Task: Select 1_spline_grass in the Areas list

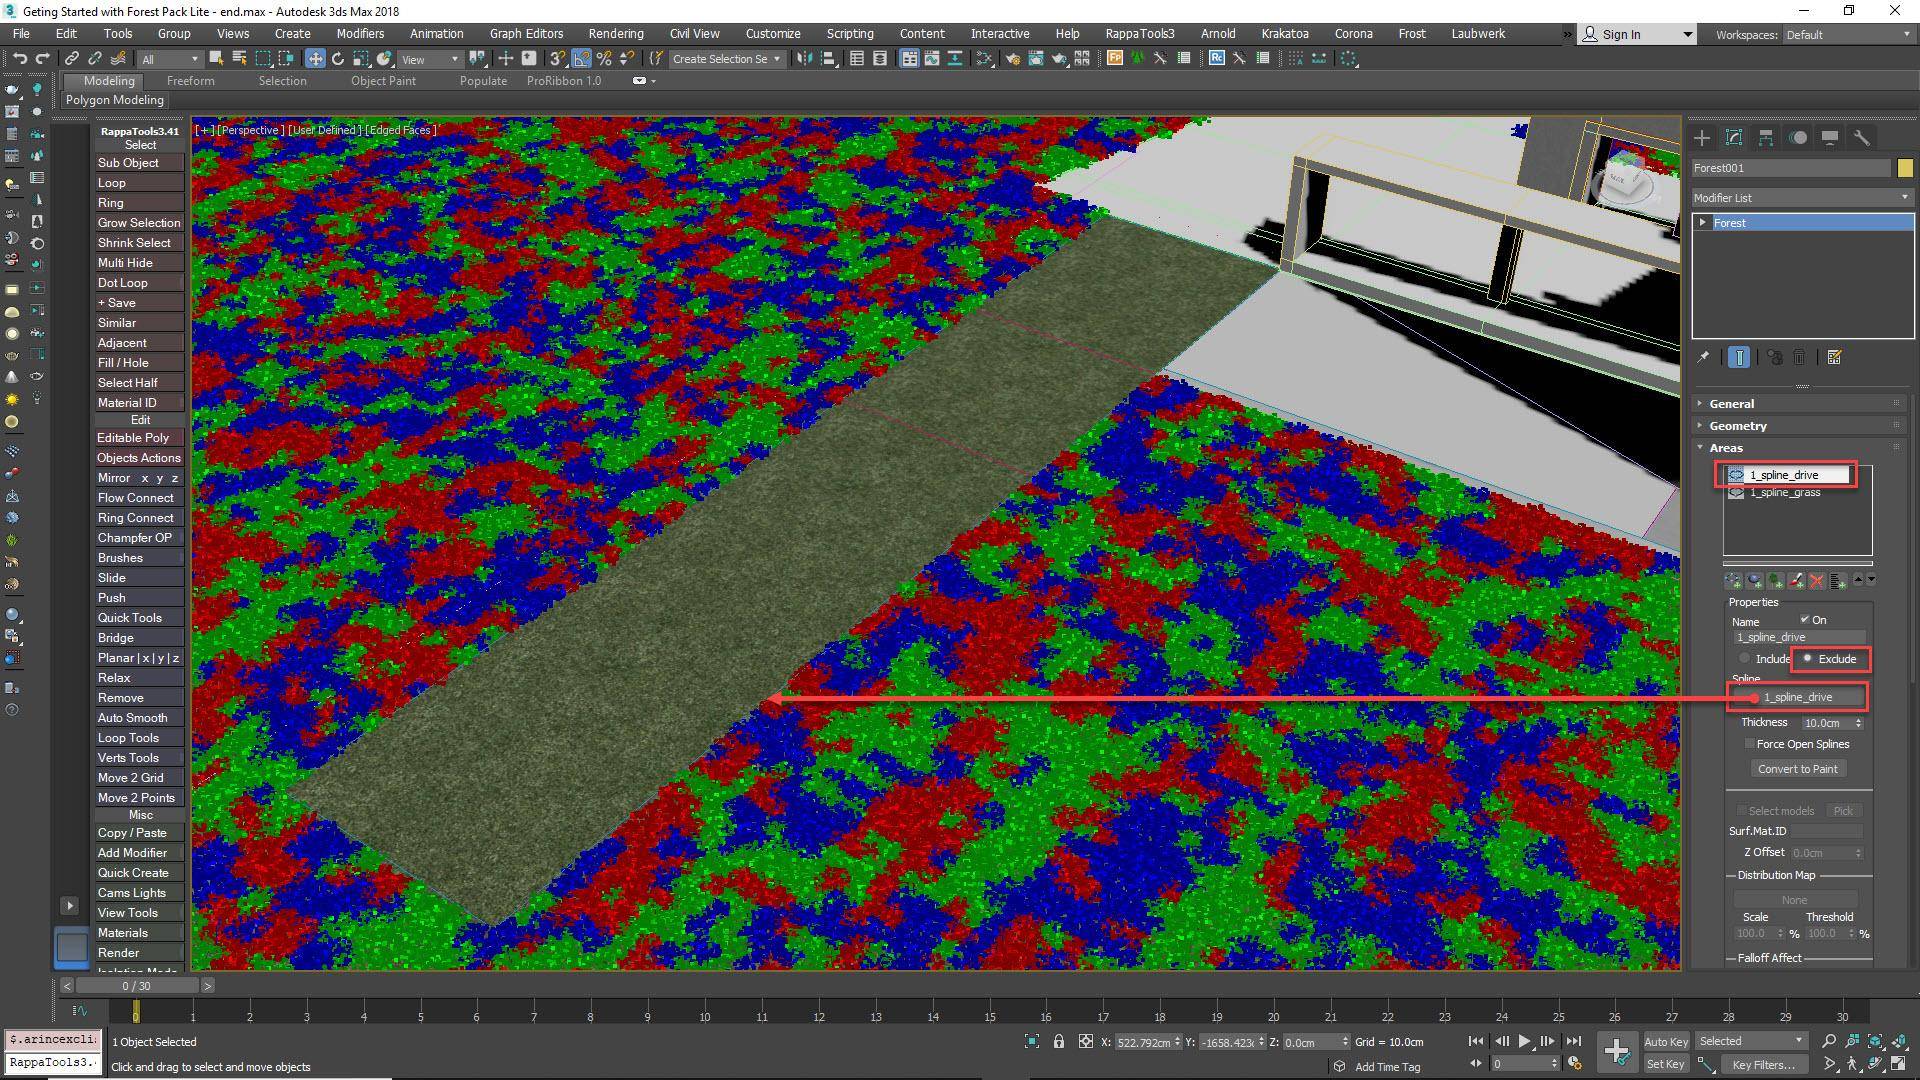Action: point(1785,492)
